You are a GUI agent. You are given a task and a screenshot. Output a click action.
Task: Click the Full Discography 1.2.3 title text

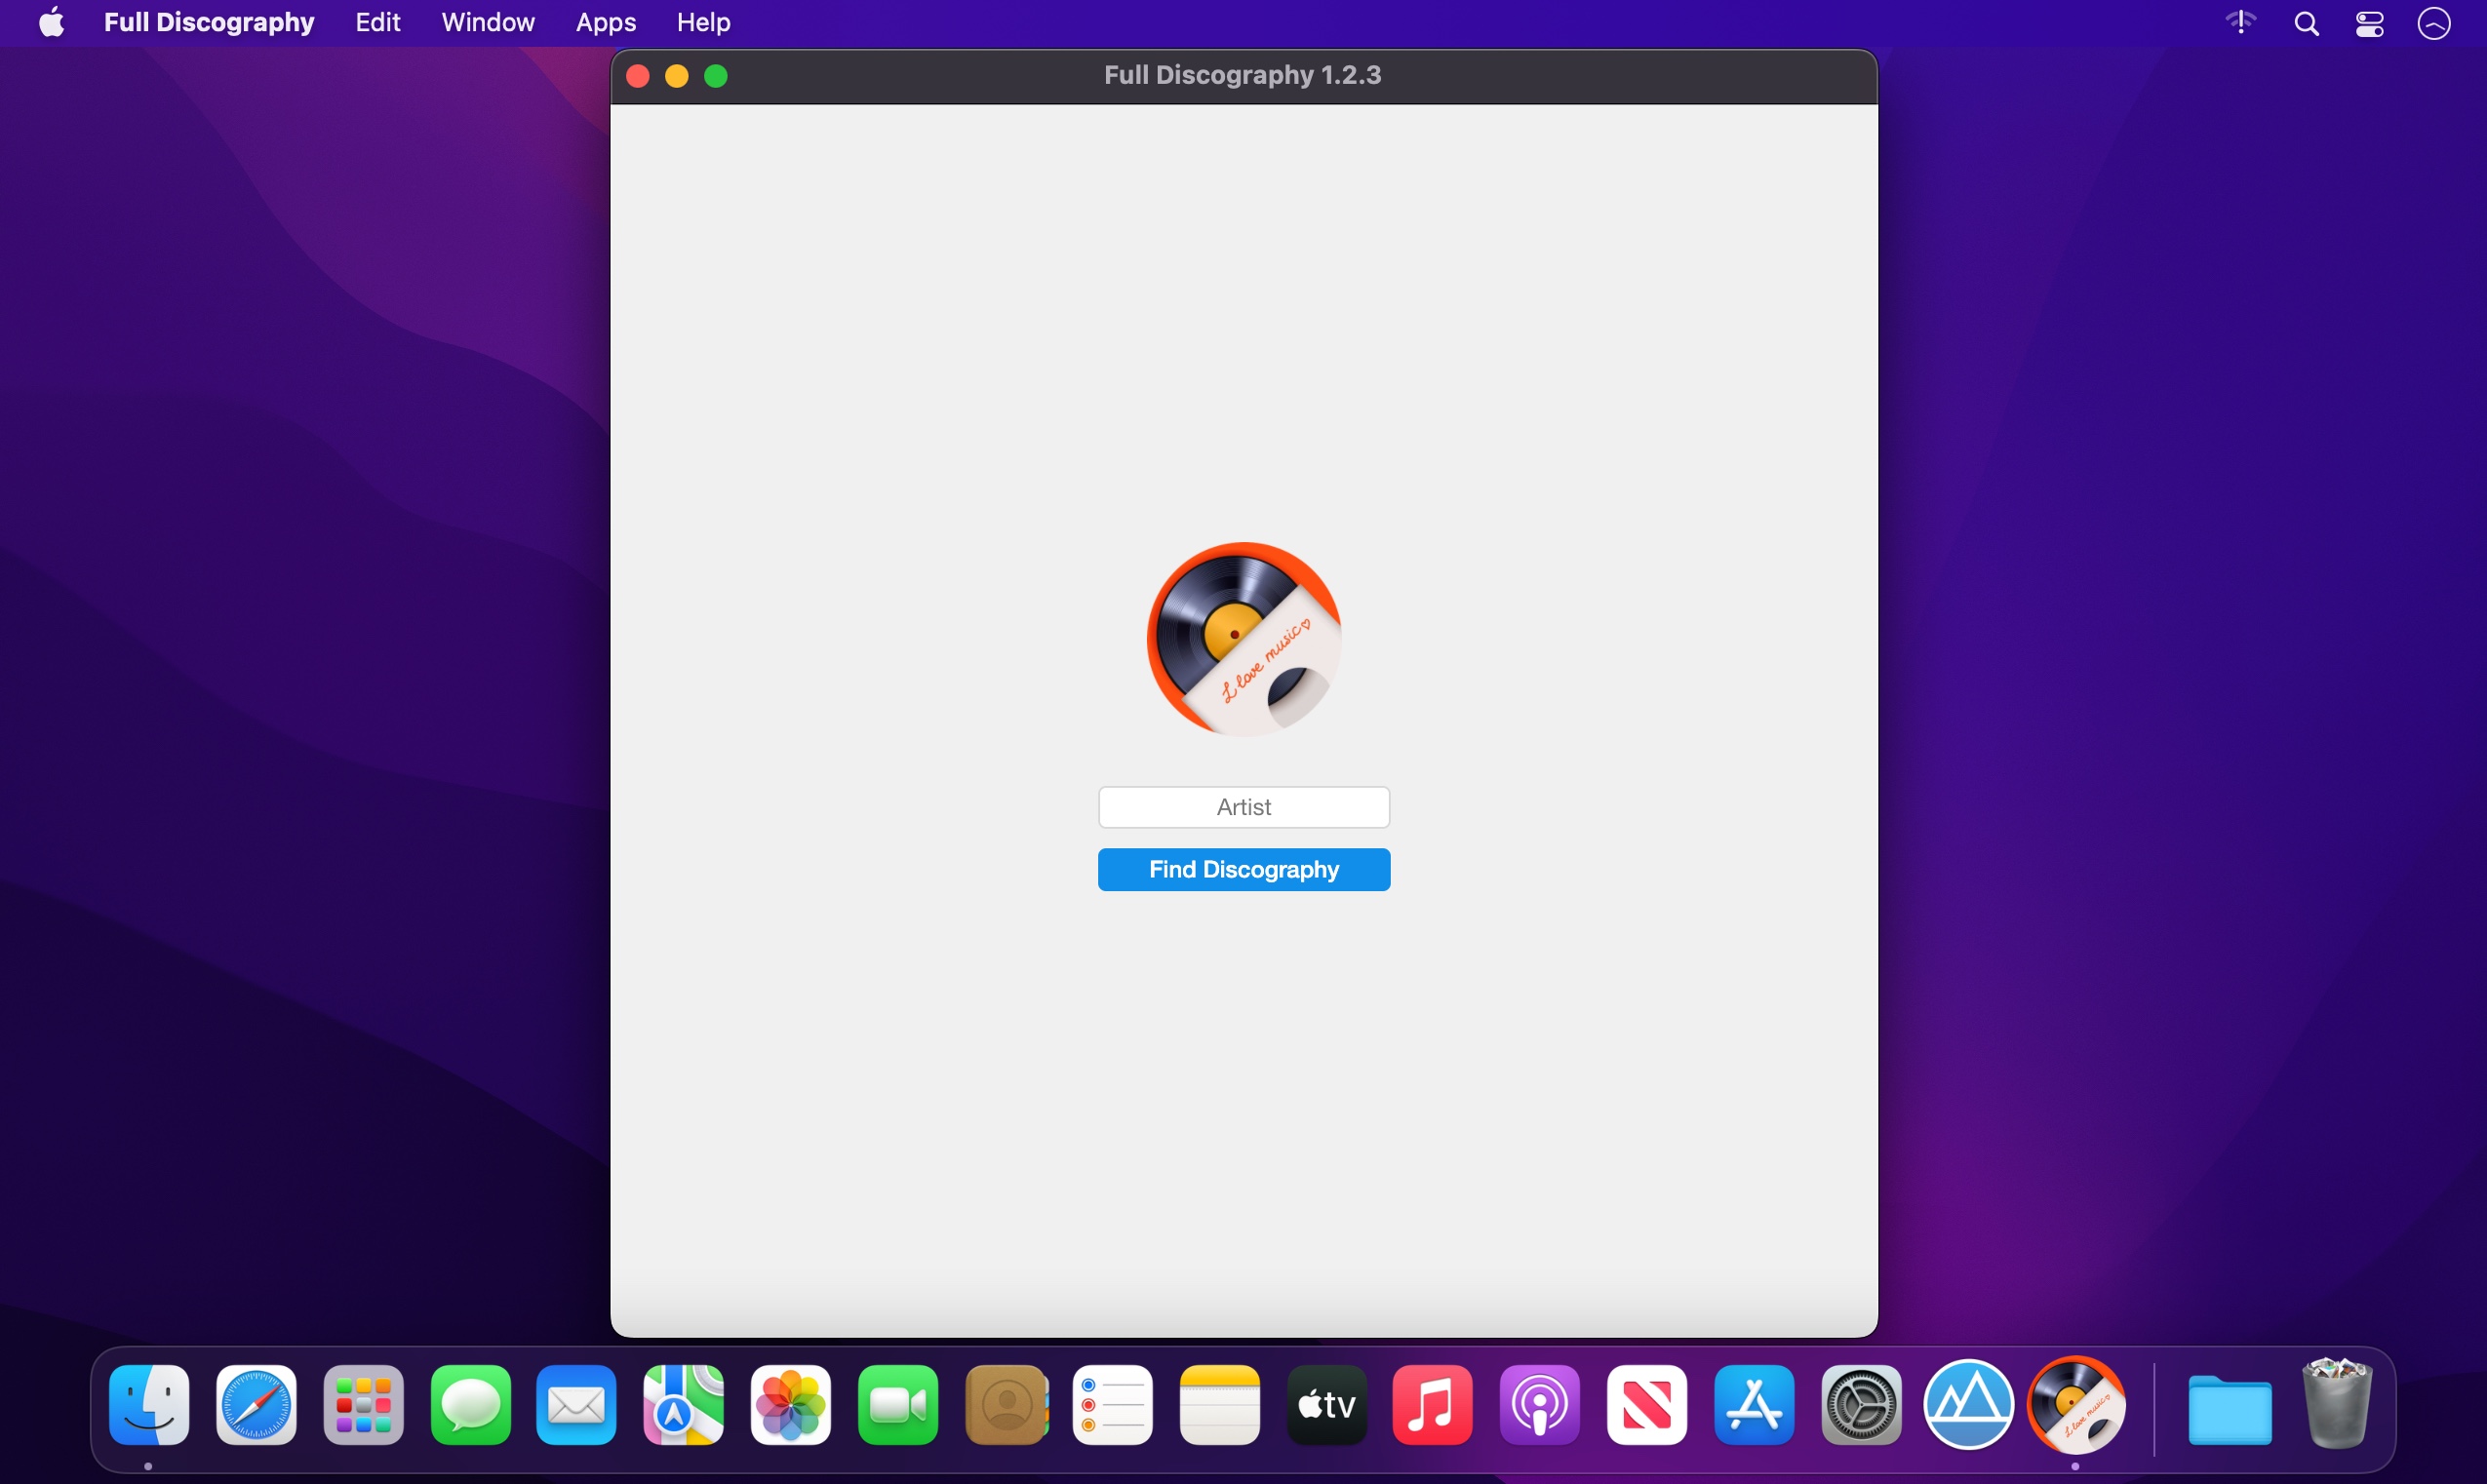click(x=1242, y=75)
